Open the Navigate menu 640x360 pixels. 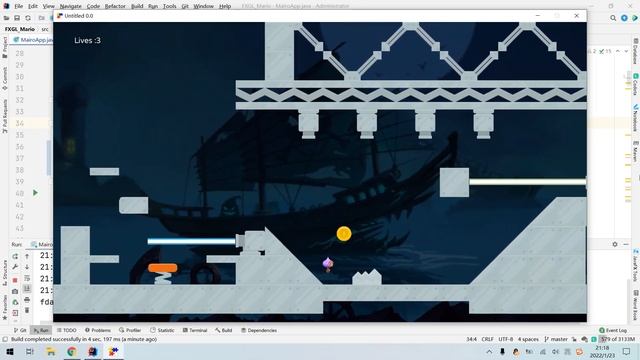[70, 6]
